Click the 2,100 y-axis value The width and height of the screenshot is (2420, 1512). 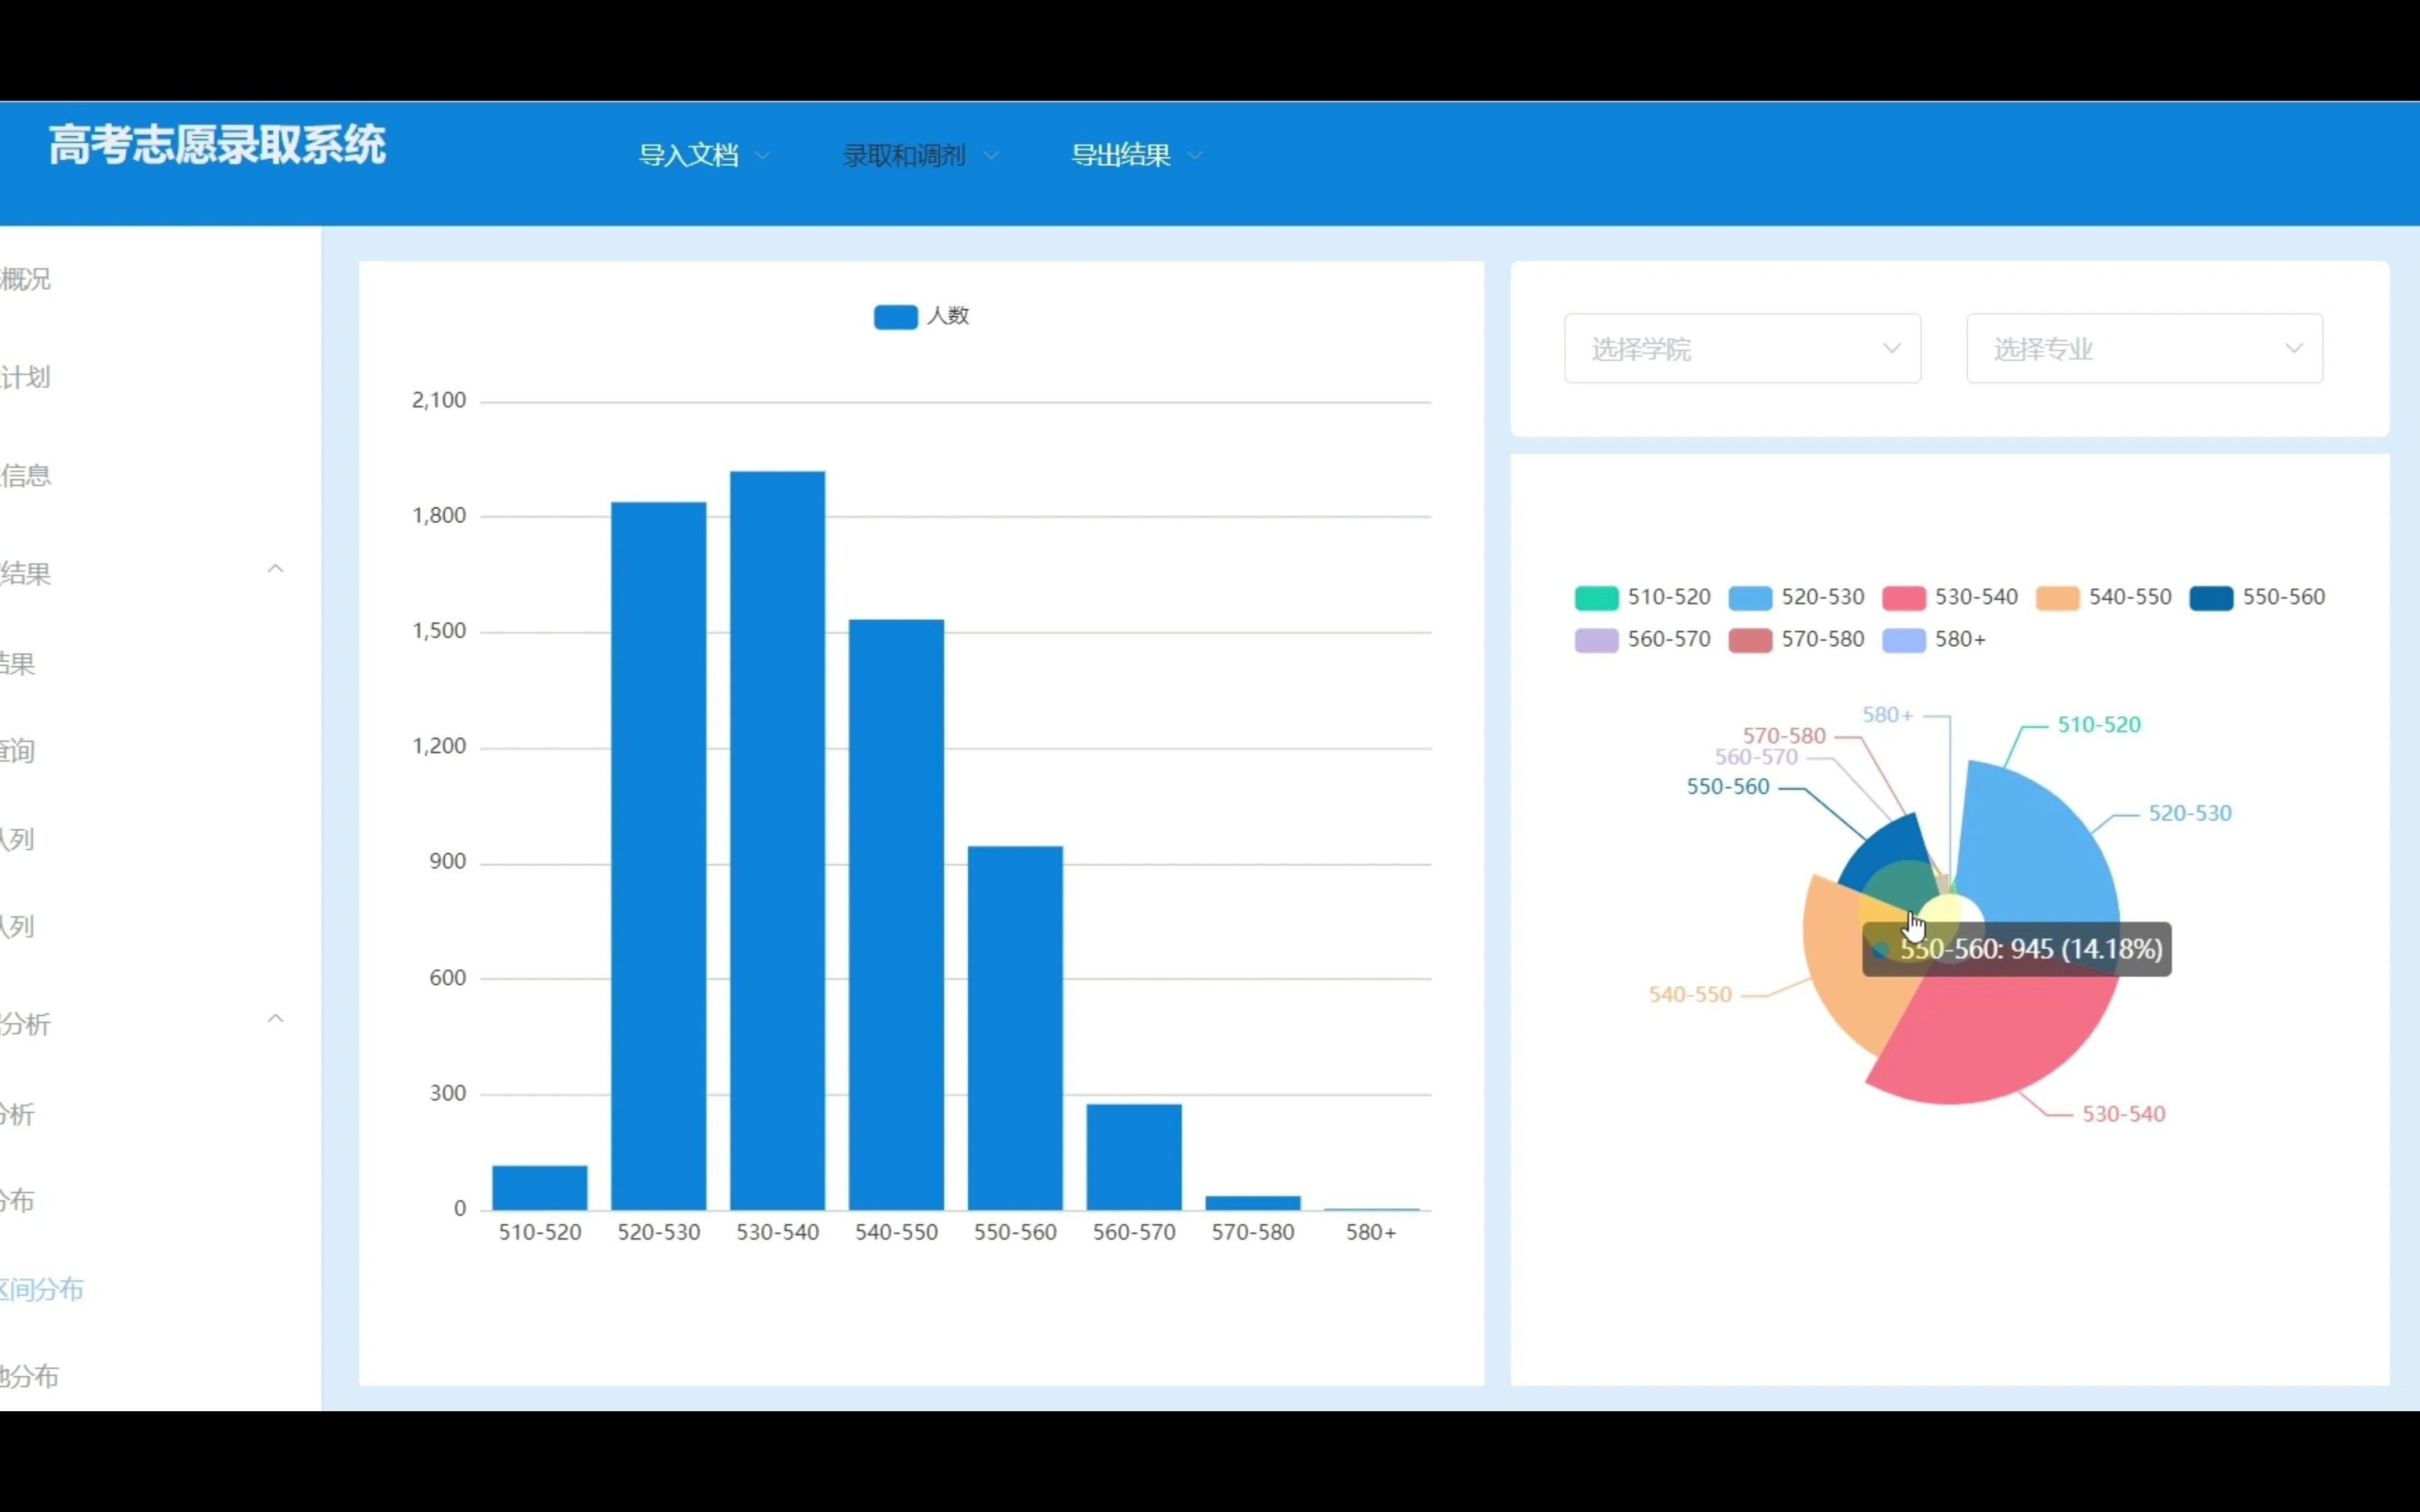pyautogui.click(x=439, y=400)
